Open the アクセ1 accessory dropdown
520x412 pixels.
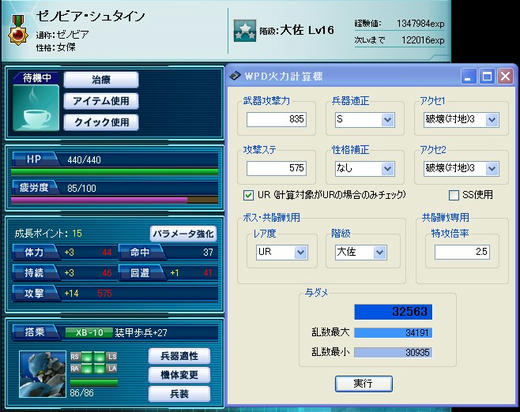pyautogui.click(x=461, y=119)
